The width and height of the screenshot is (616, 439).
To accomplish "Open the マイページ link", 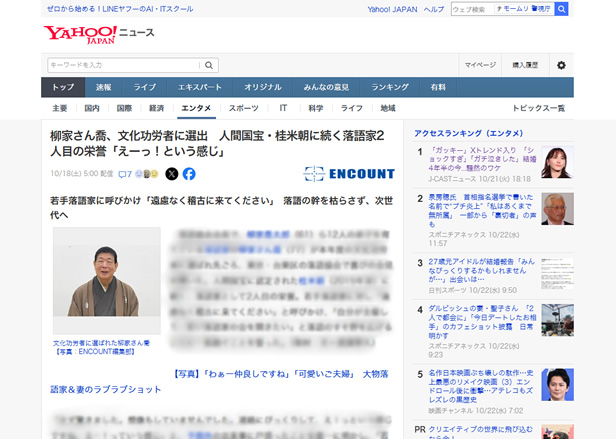I will pos(480,65).
